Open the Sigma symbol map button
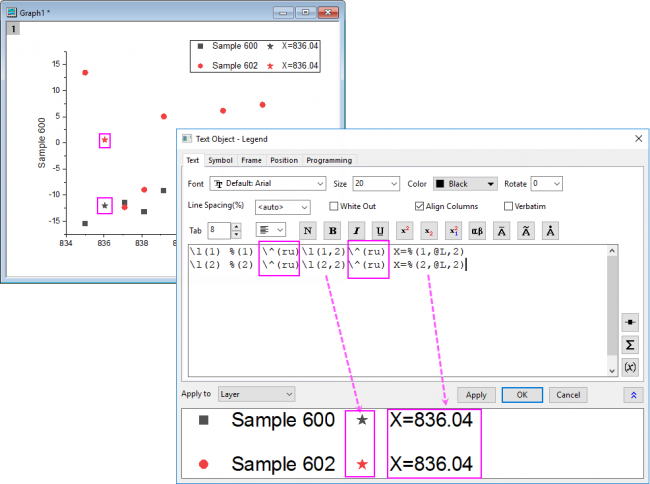Viewport: 650px width, 484px height. (630, 344)
